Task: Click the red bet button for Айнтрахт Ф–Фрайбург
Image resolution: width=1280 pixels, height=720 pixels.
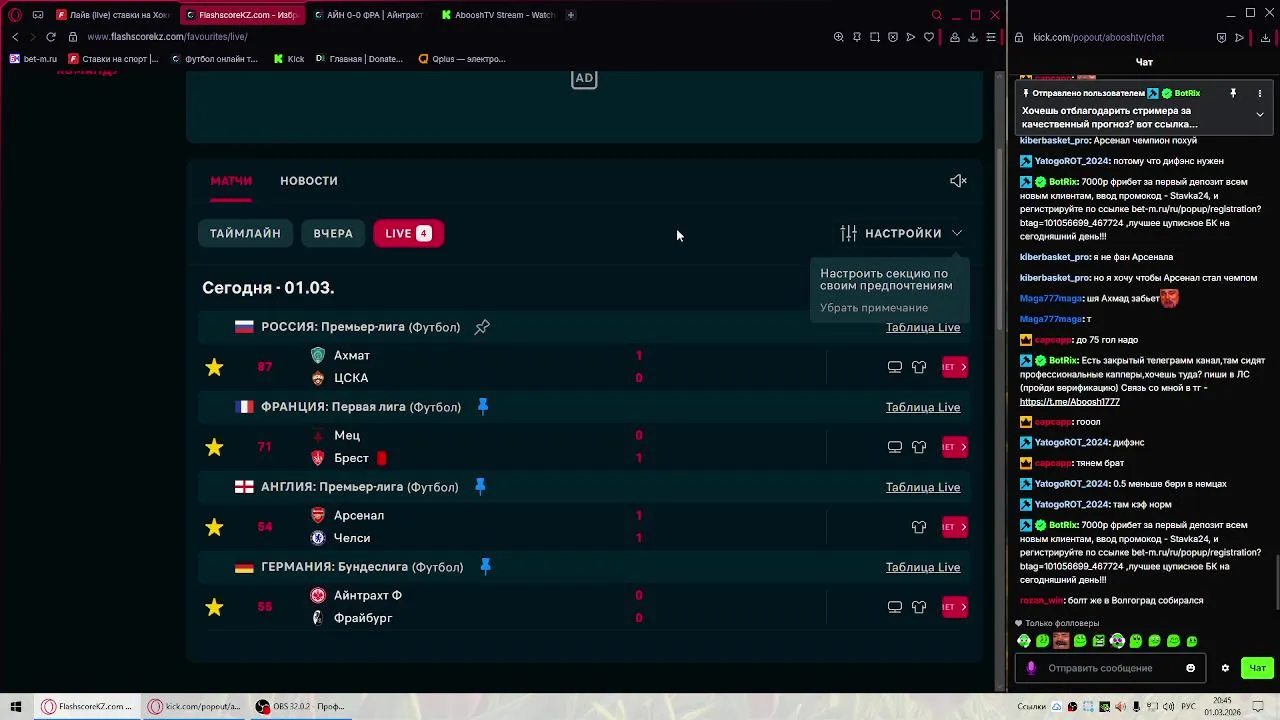Action: (954, 607)
